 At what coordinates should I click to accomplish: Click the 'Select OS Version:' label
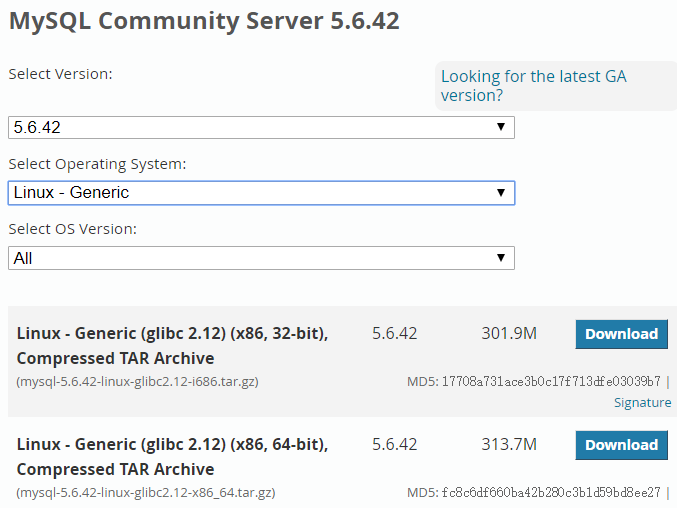(x=73, y=229)
